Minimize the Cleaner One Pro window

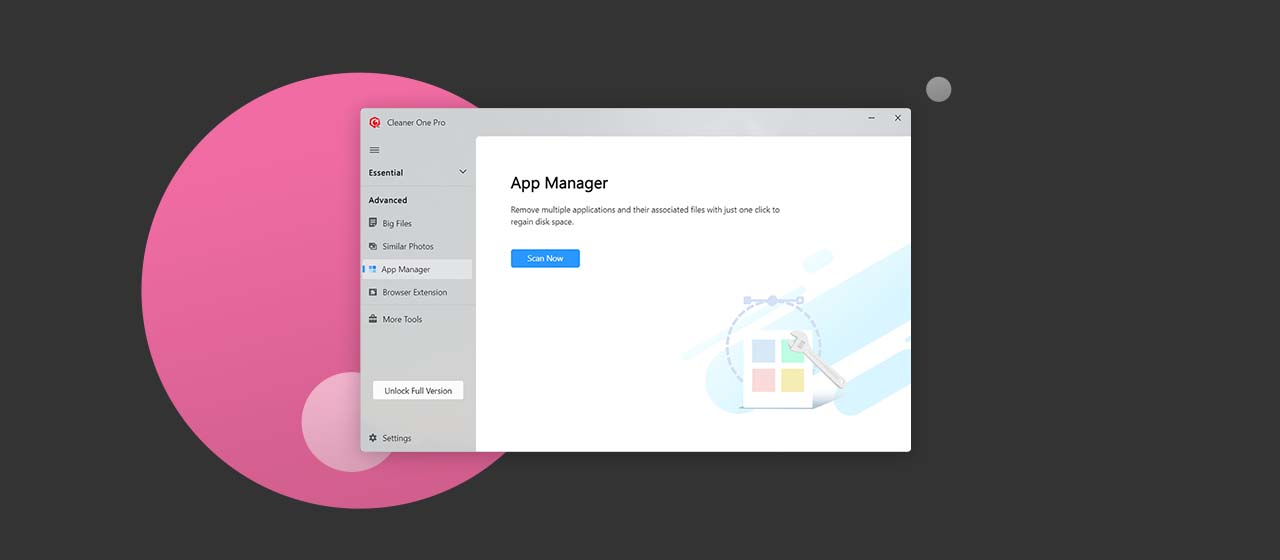872,118
